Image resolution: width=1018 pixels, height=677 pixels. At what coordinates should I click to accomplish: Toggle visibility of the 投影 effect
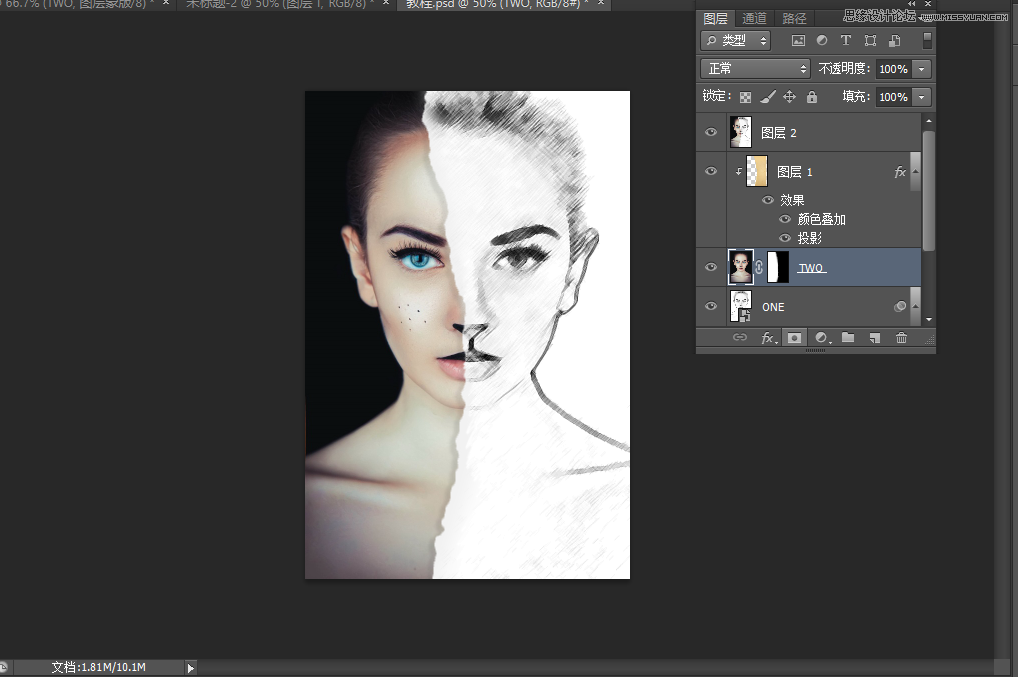pyautogui.click(x=785, y=238)
